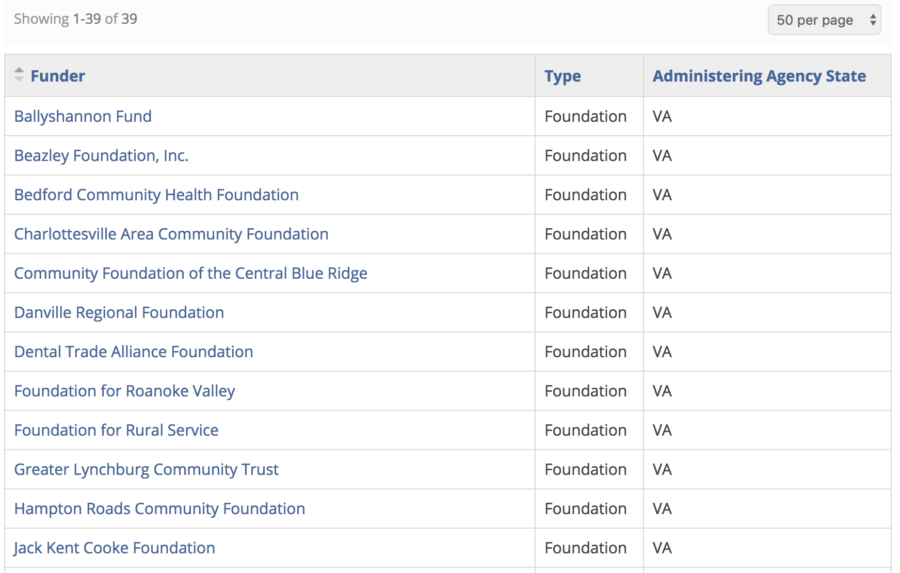900x573 pixels.
Task: Open Greater Lynchburg Community Trust
Action: (146, 469)
